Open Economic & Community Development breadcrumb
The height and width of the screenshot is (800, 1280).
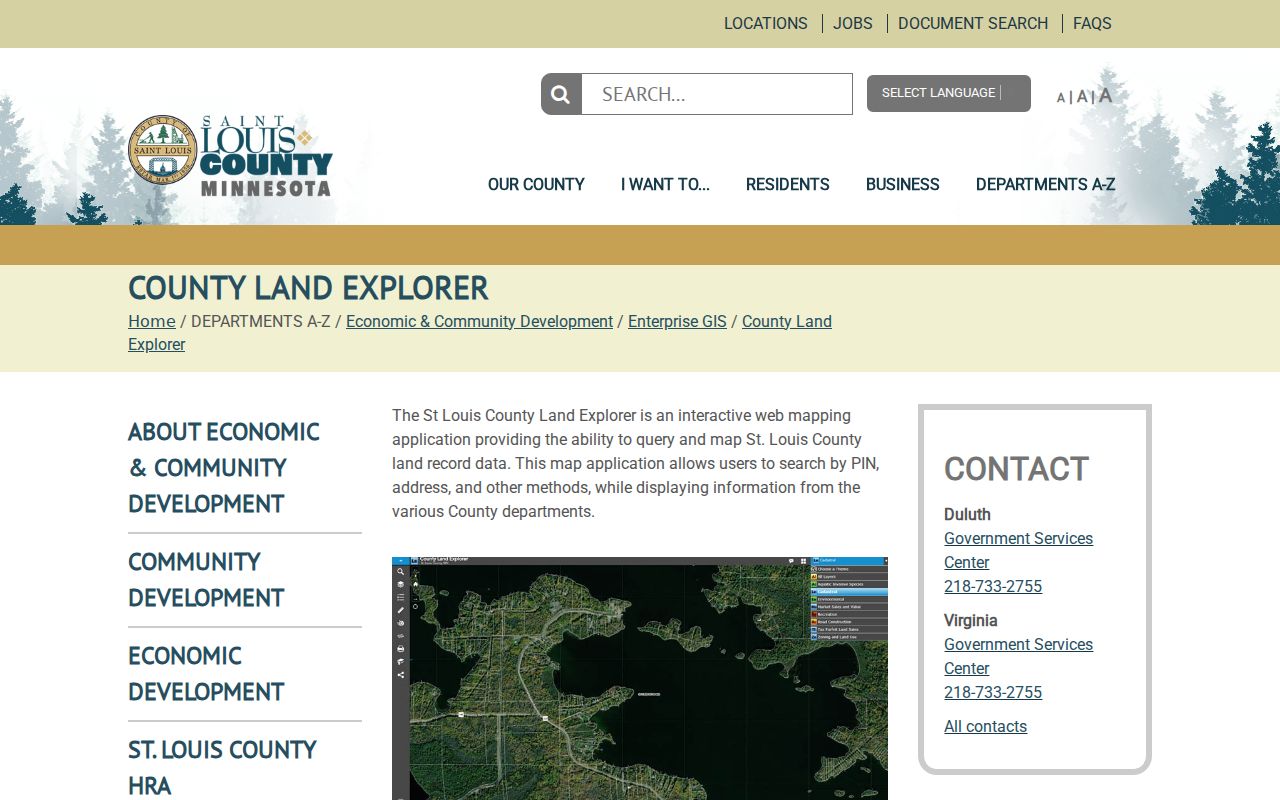[479, 321]
